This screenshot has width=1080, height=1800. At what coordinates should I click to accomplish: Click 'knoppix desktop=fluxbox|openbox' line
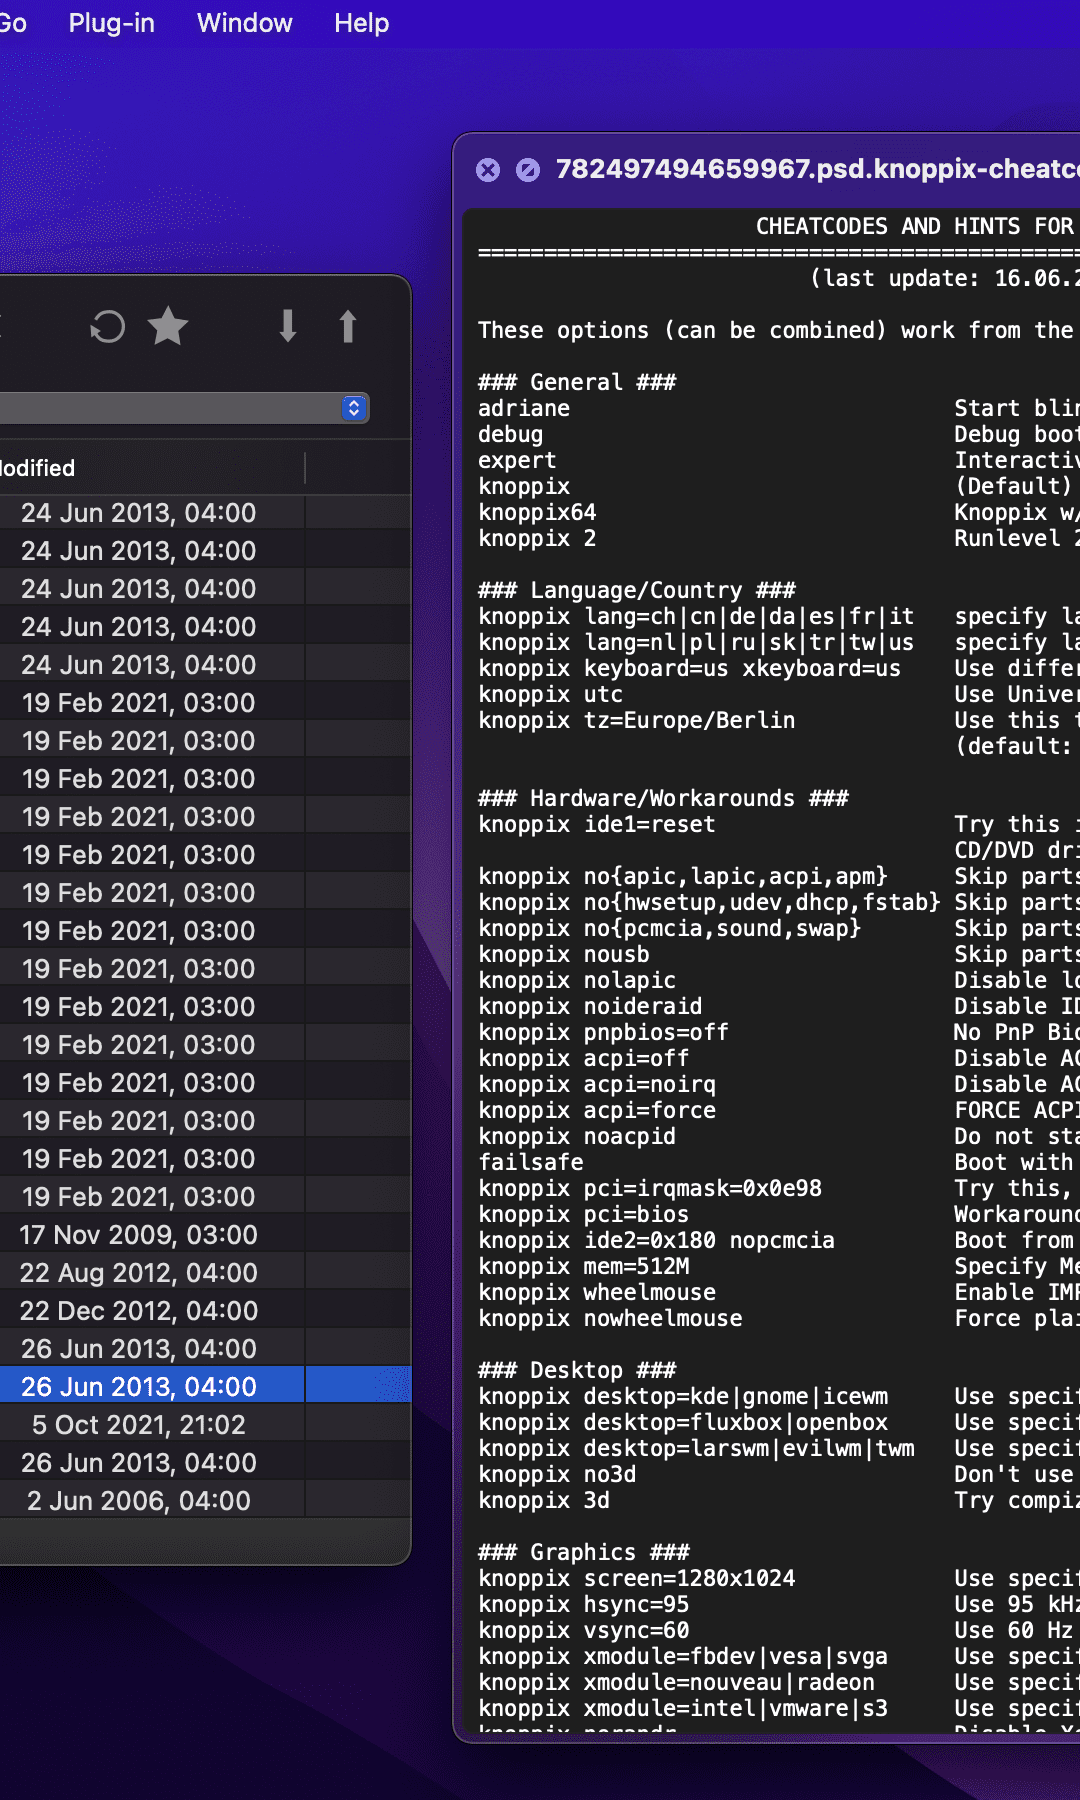coord(683,1422)
